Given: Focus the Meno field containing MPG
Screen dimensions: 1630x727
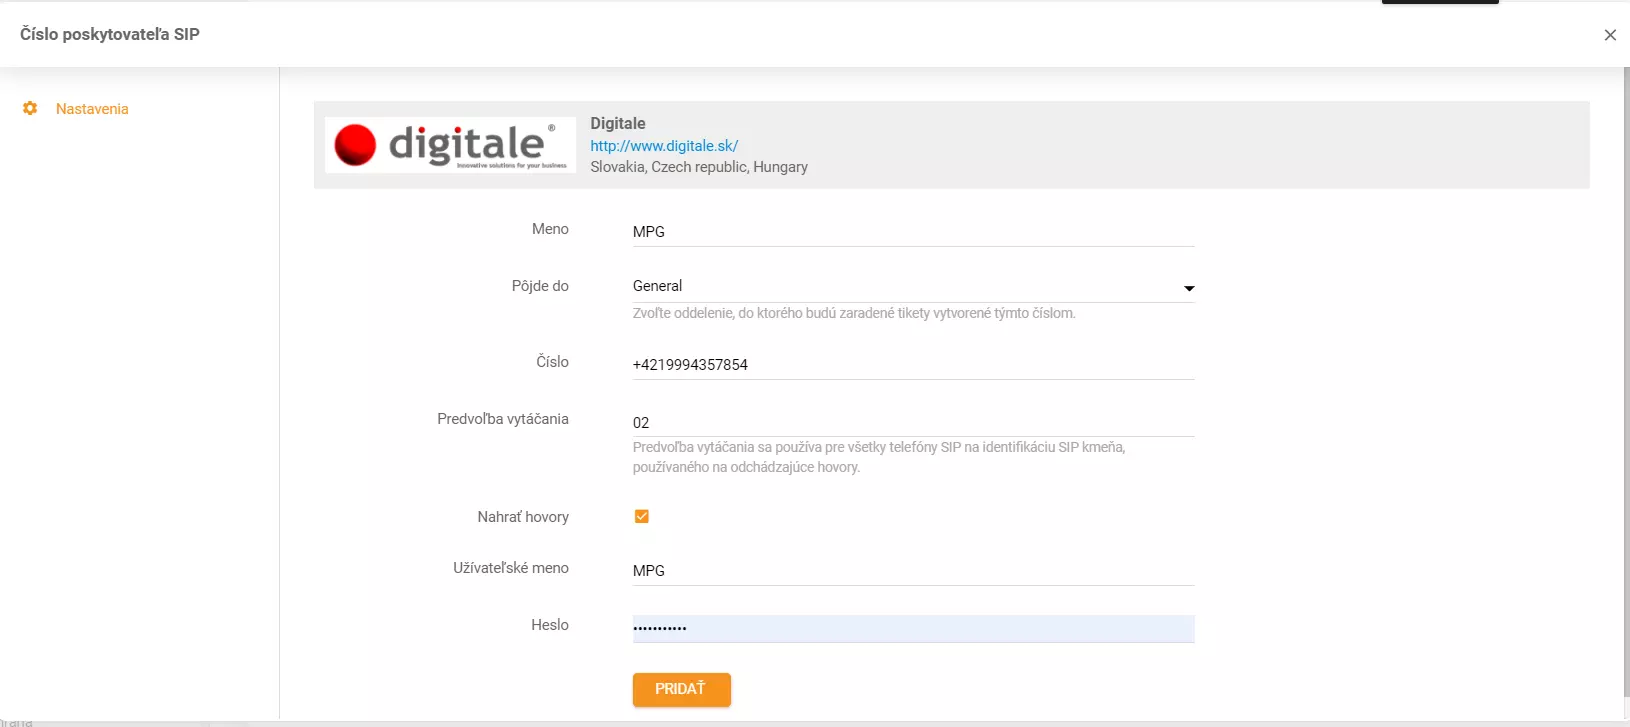Looking at the screenshot, I should (x=912, y=231).
